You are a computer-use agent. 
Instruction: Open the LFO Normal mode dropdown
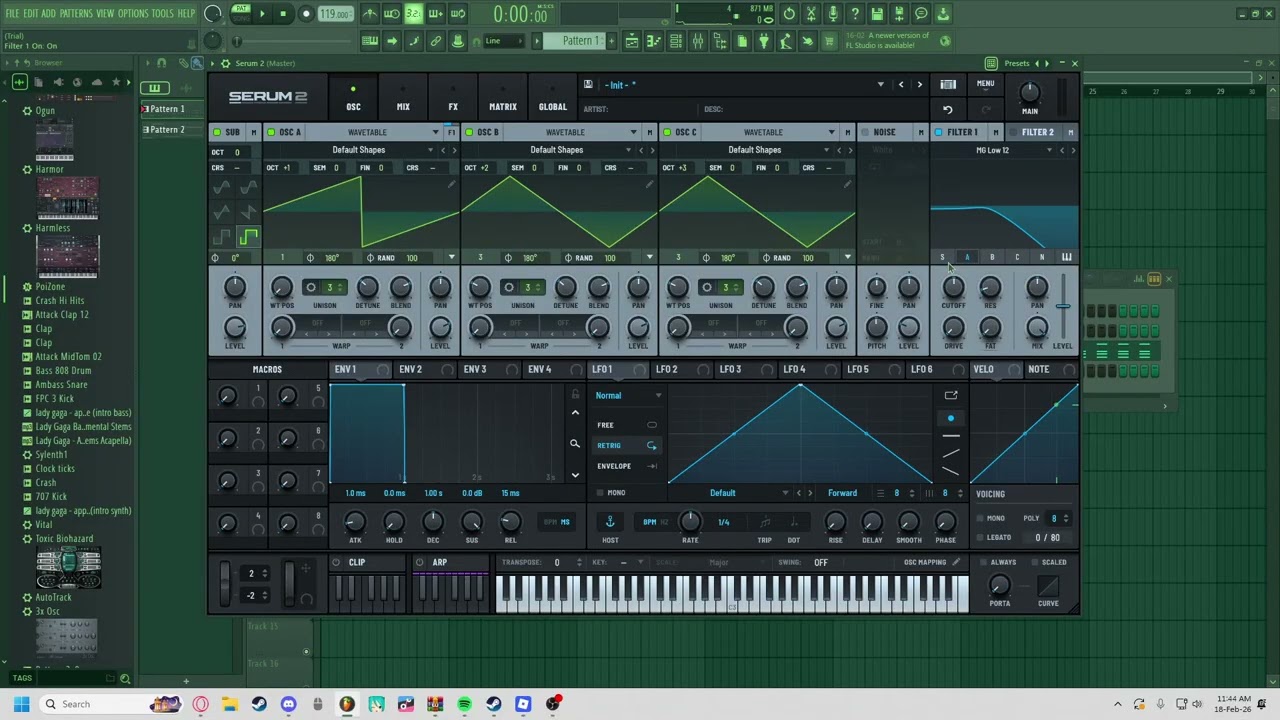click(x=628, y=395)
